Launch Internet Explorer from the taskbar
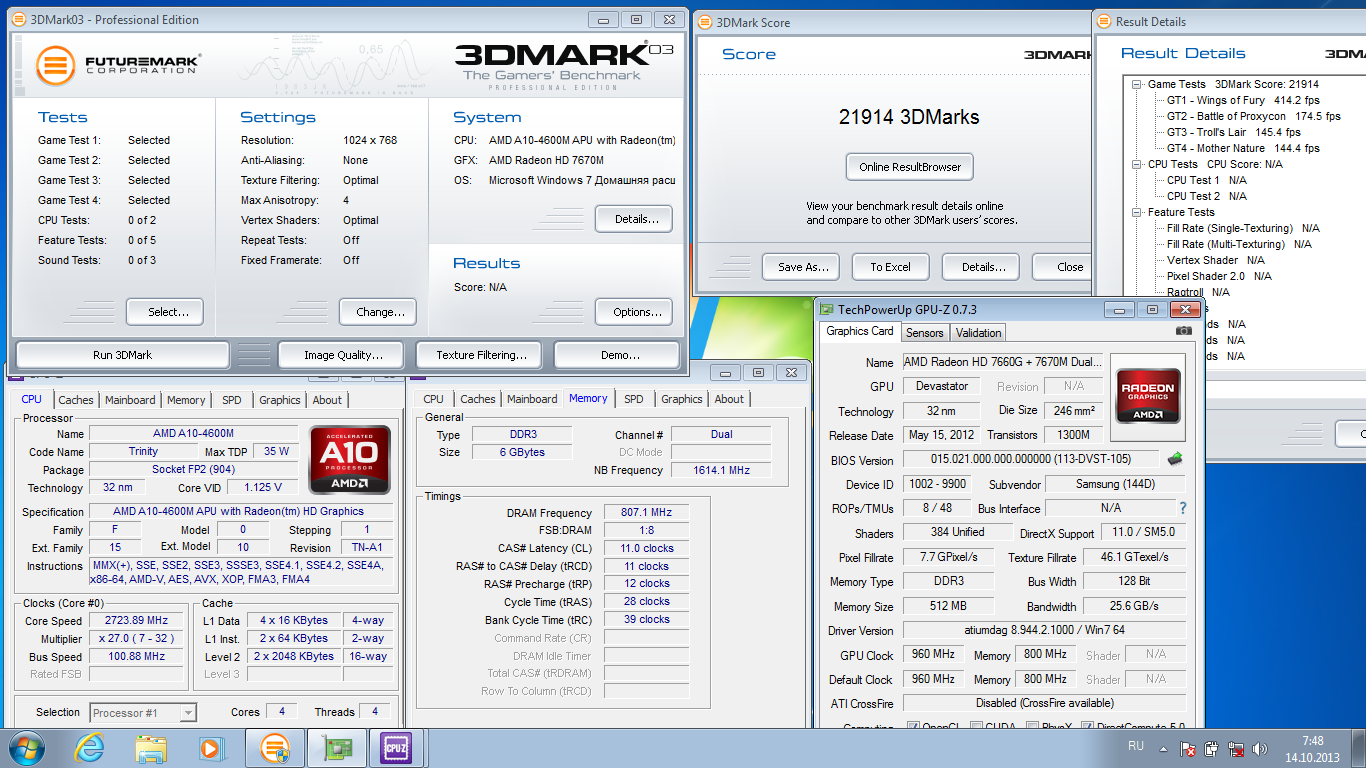 [x=90, y=747]
